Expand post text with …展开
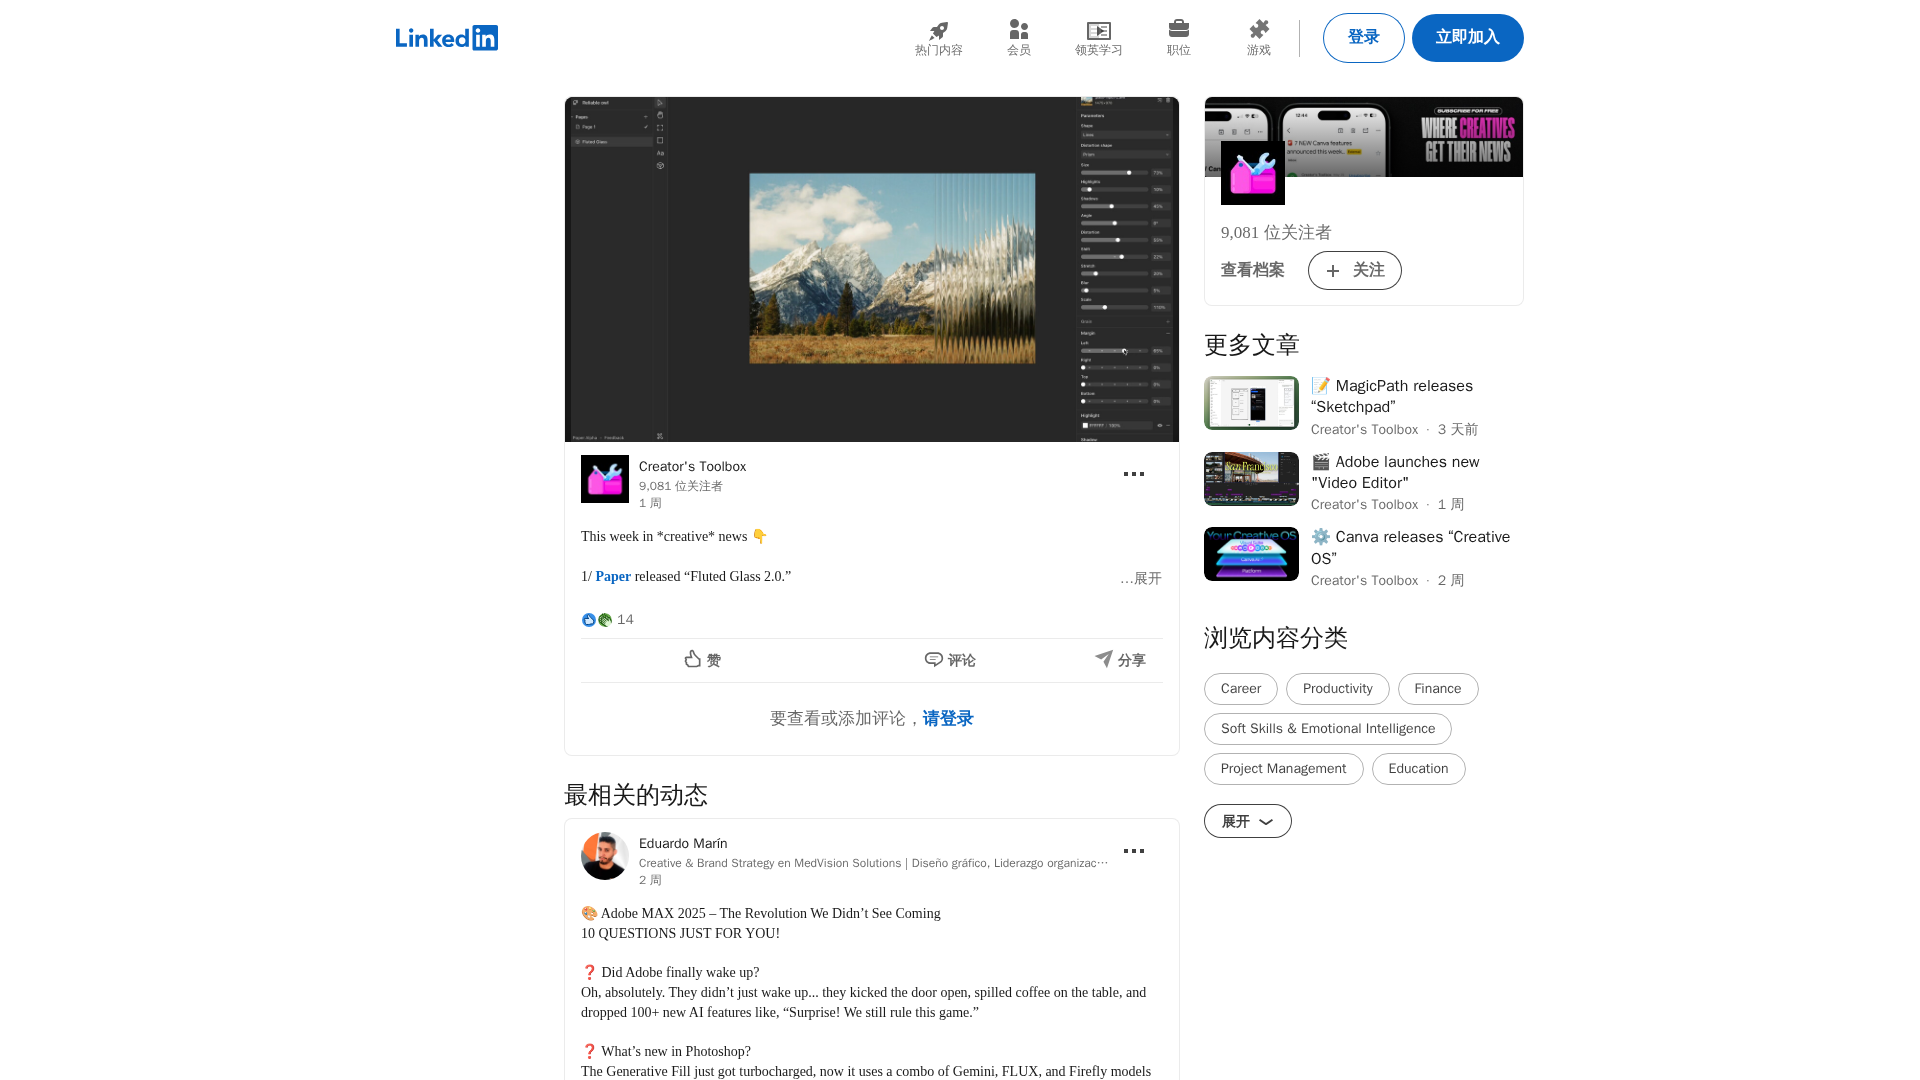Viewport: 1920px width, 1080px height. [x=1141, y=579]
